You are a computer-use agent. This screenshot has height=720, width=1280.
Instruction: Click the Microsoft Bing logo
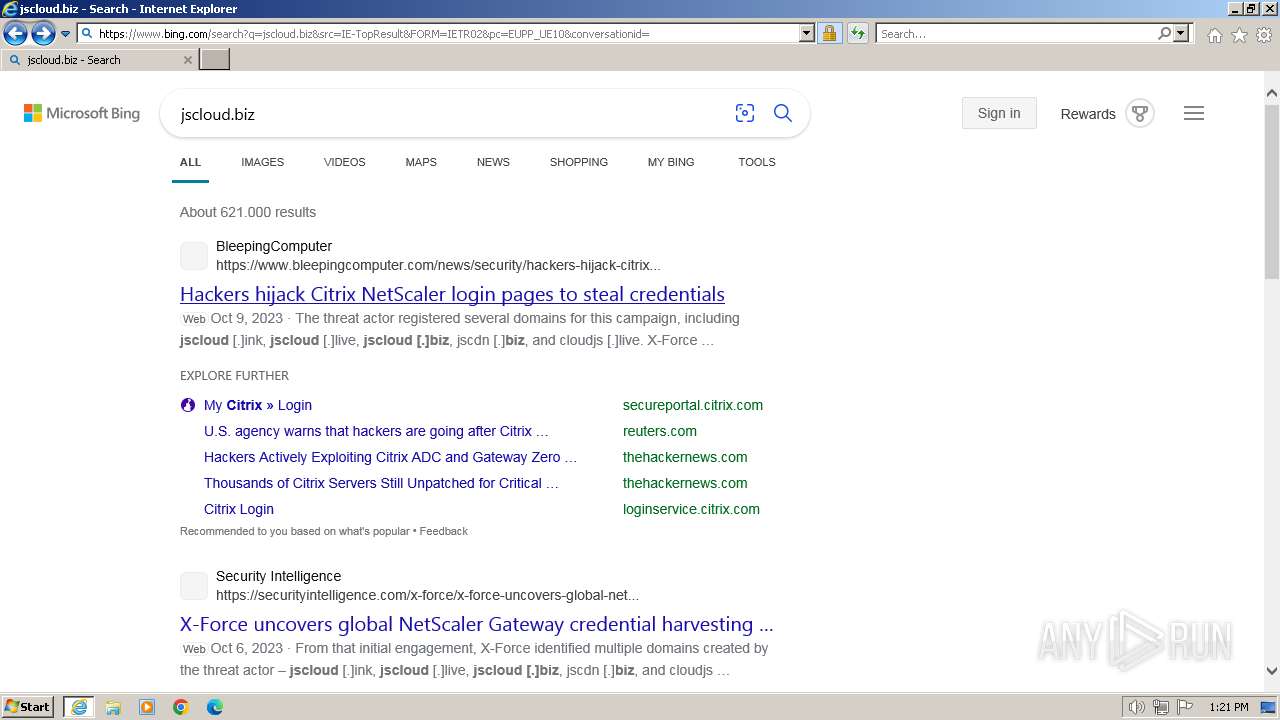[82, 114]
